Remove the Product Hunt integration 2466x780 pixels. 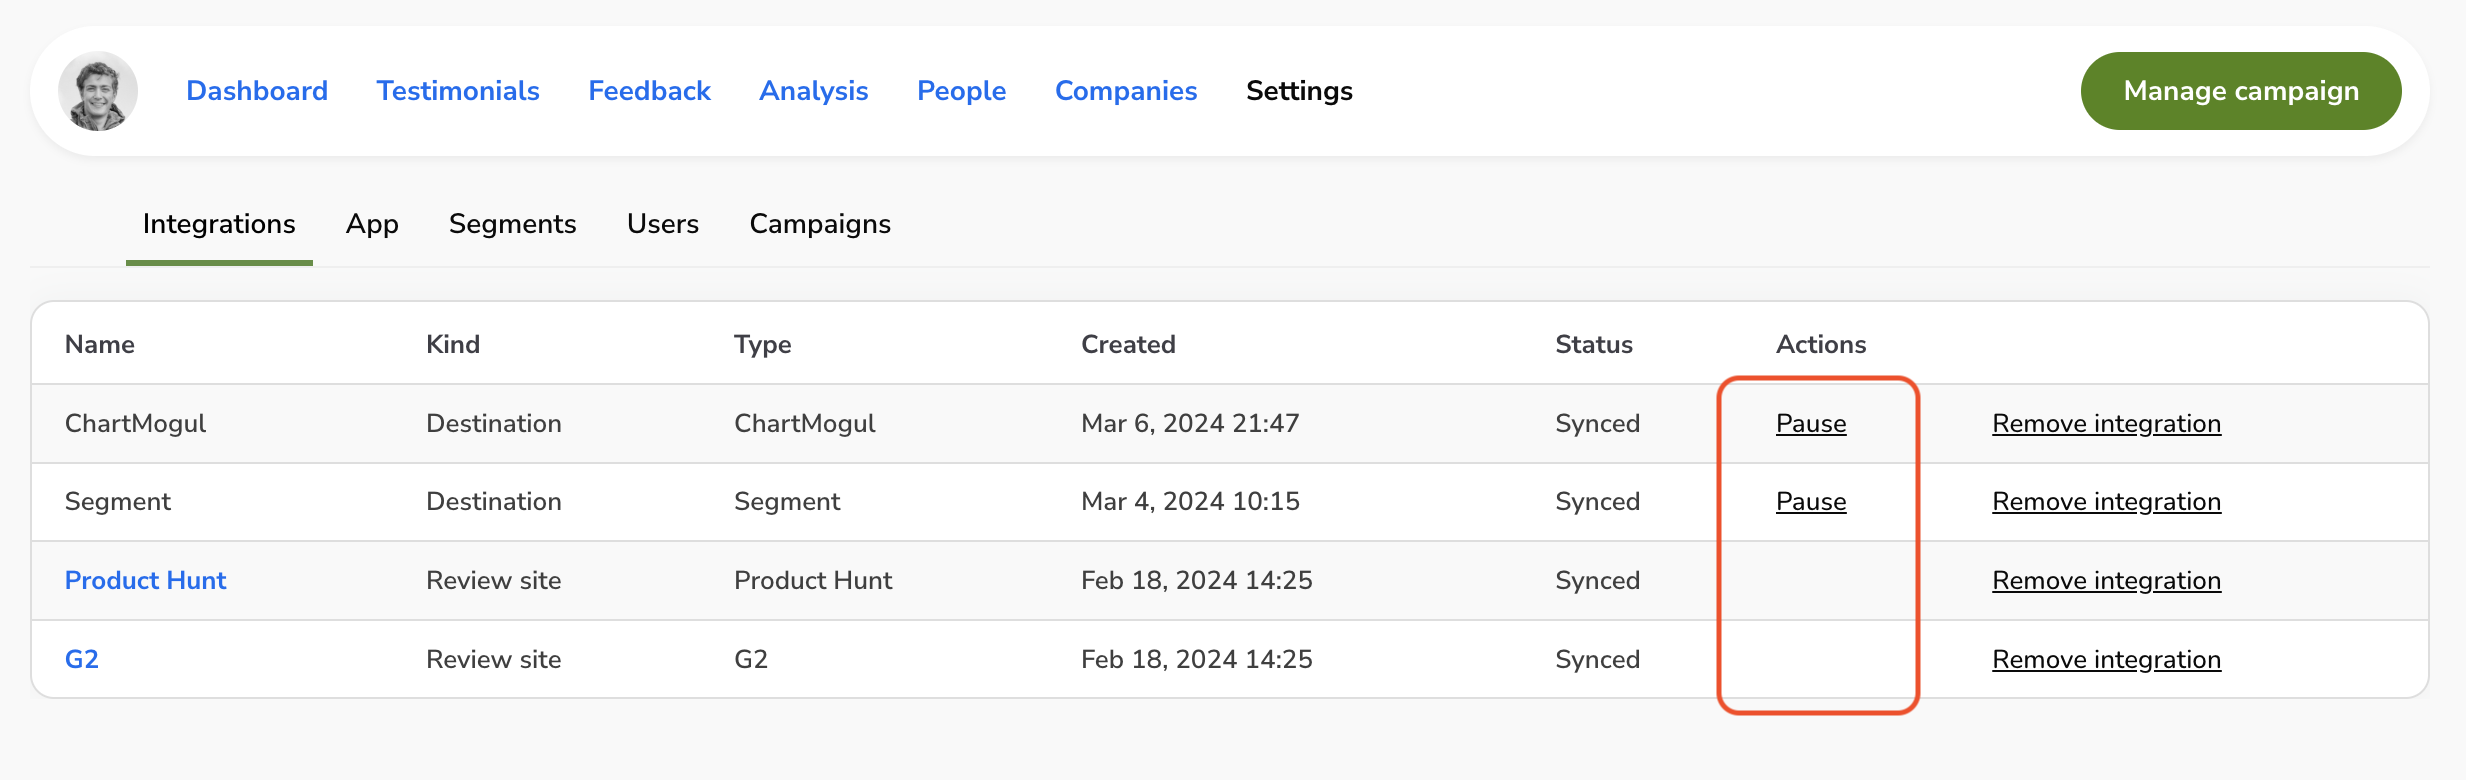coord(2106,581)
